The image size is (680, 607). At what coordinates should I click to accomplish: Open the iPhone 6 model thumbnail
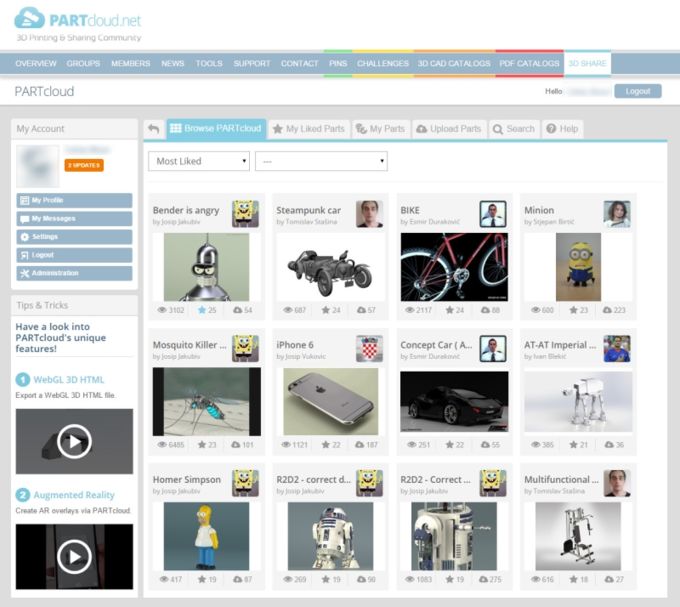(330, 401)
